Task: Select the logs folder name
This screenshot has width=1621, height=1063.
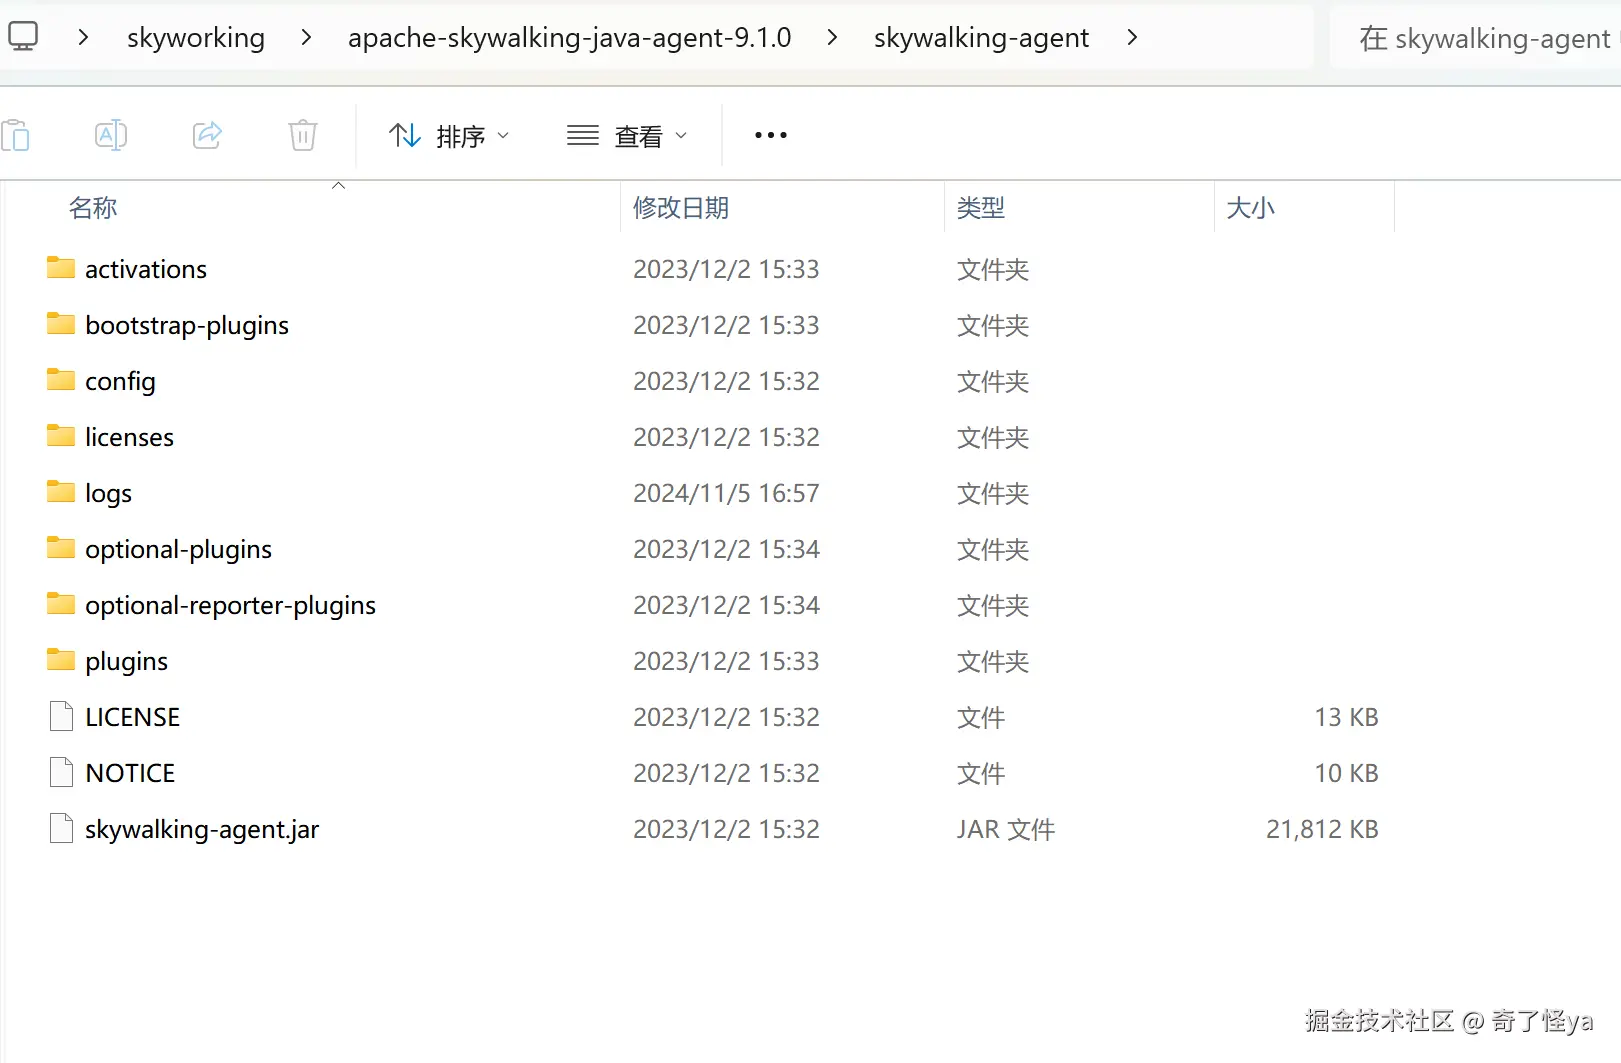Action: coord(108,493)
